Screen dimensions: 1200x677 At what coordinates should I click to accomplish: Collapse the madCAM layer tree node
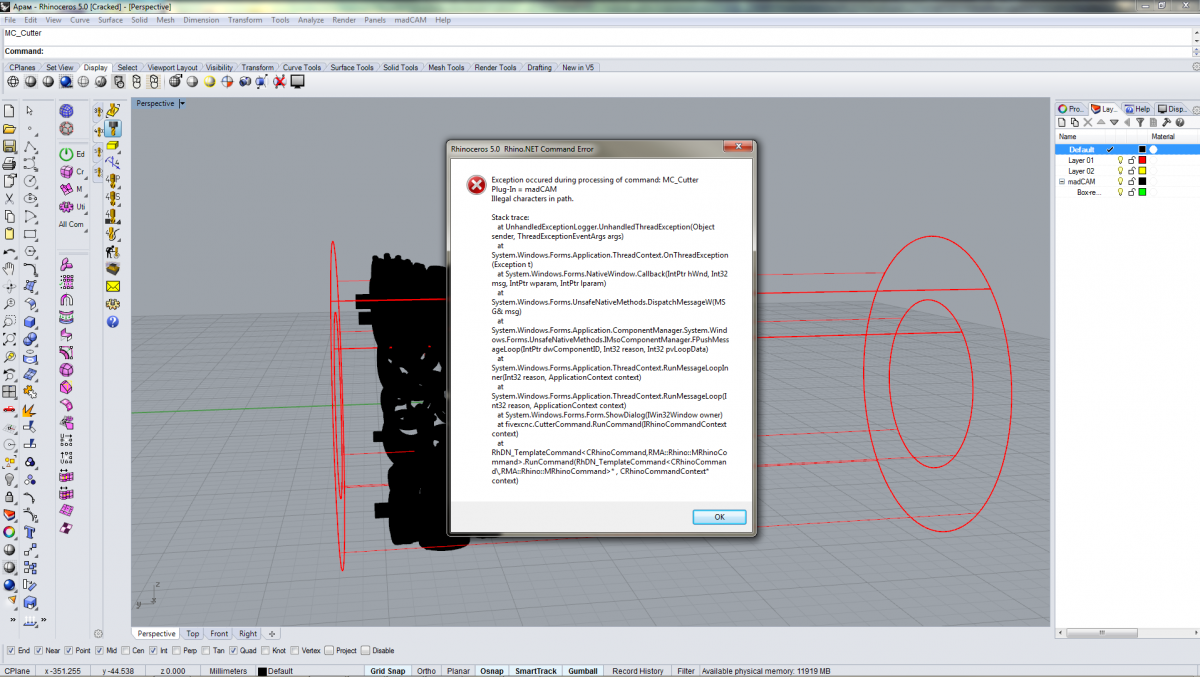coord(1062,181)
